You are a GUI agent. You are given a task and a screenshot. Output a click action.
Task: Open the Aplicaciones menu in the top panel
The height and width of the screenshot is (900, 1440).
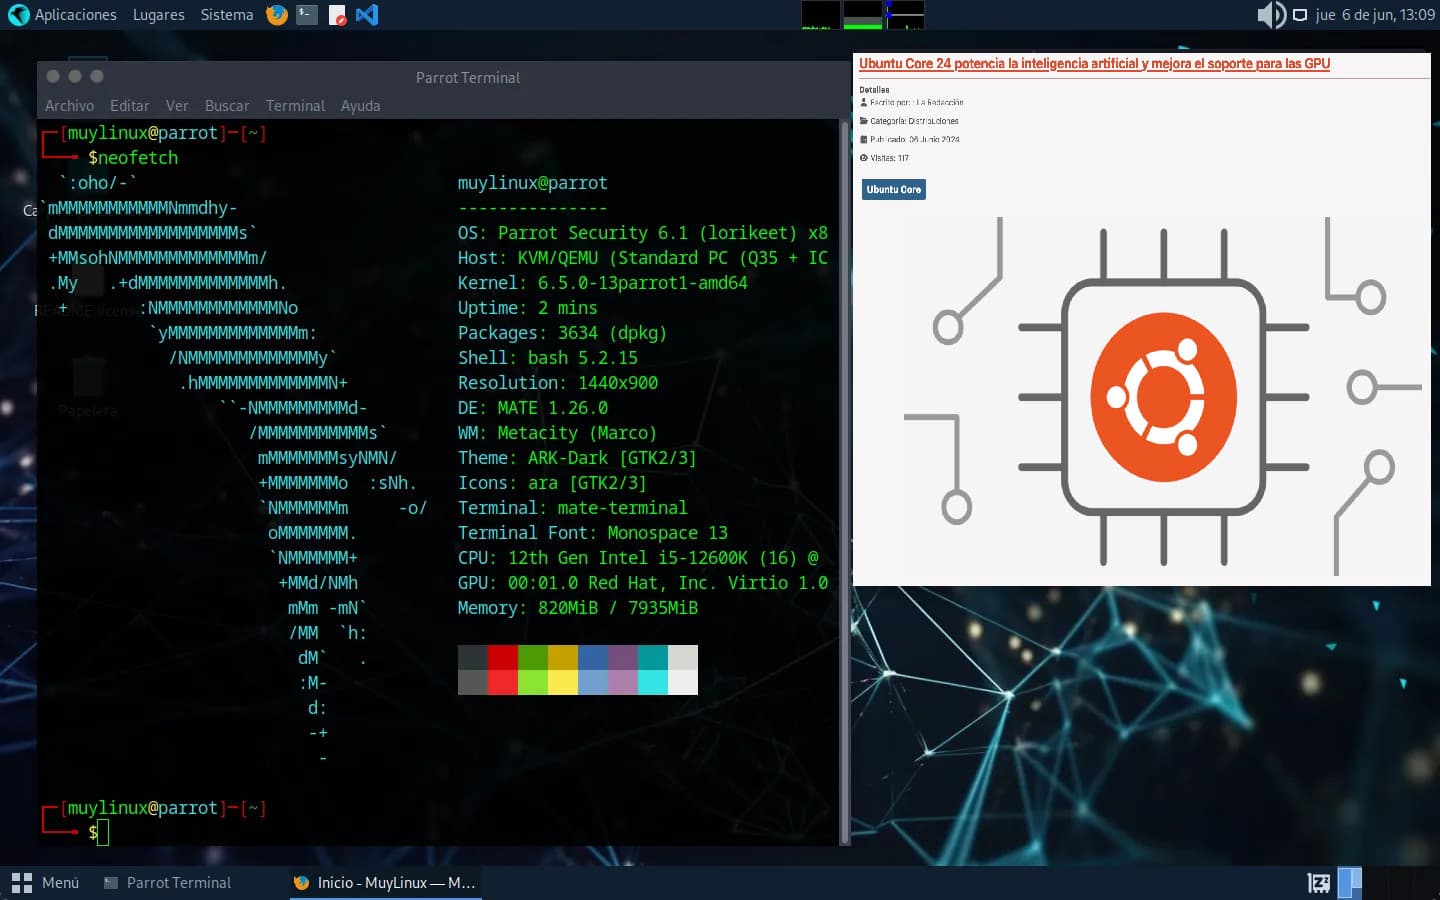[x=76, y=15]
